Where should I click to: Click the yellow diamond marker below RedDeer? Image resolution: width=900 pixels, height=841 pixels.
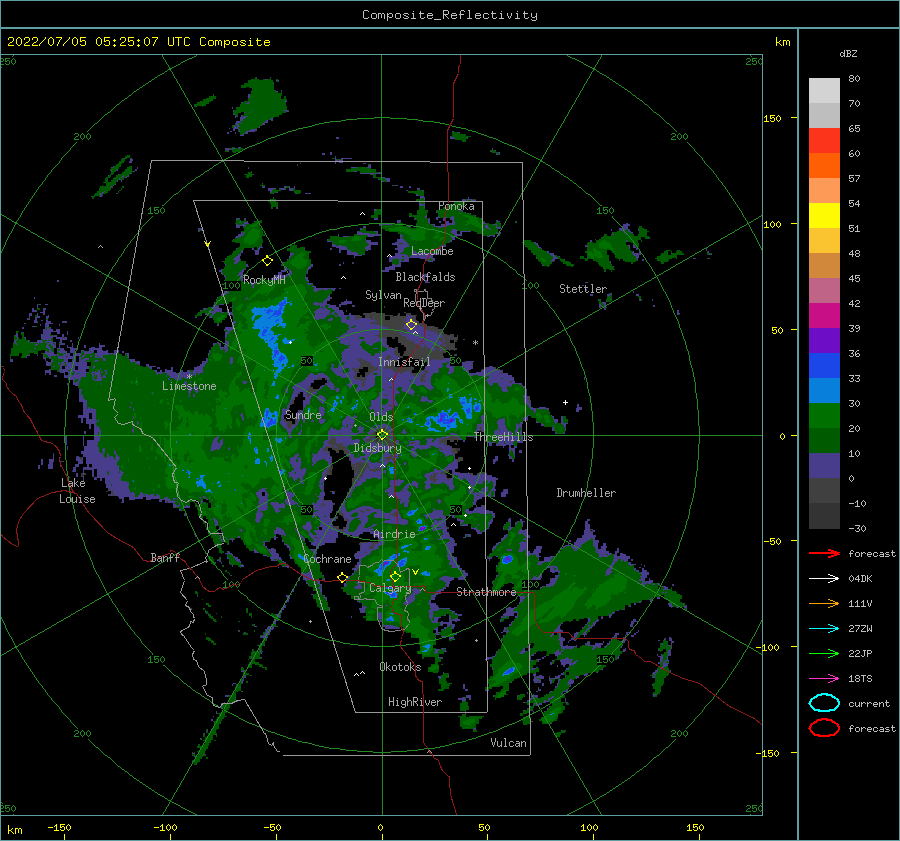coord(412,325)
